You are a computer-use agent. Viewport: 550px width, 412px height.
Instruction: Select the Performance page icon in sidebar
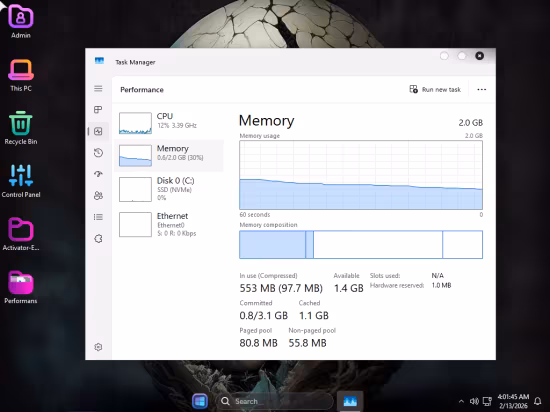pyautogui.click(x=98, y=131)
